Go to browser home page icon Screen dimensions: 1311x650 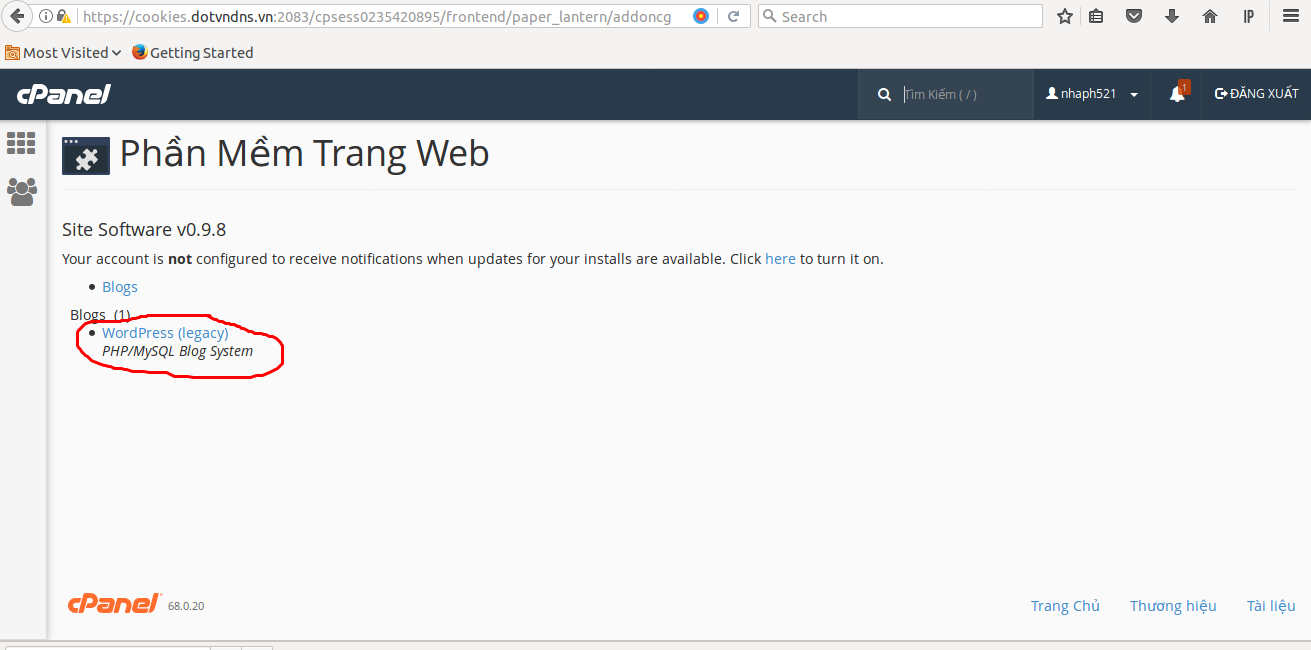1210,16
